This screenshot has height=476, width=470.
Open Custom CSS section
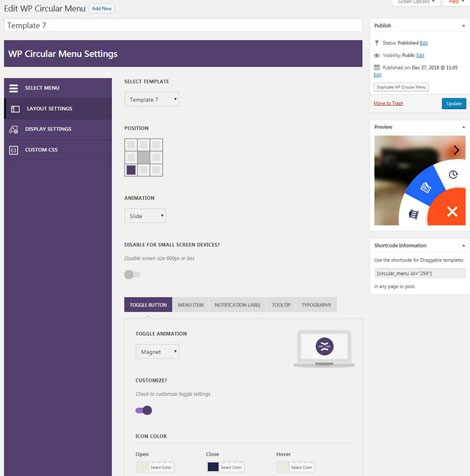point(58,150)
